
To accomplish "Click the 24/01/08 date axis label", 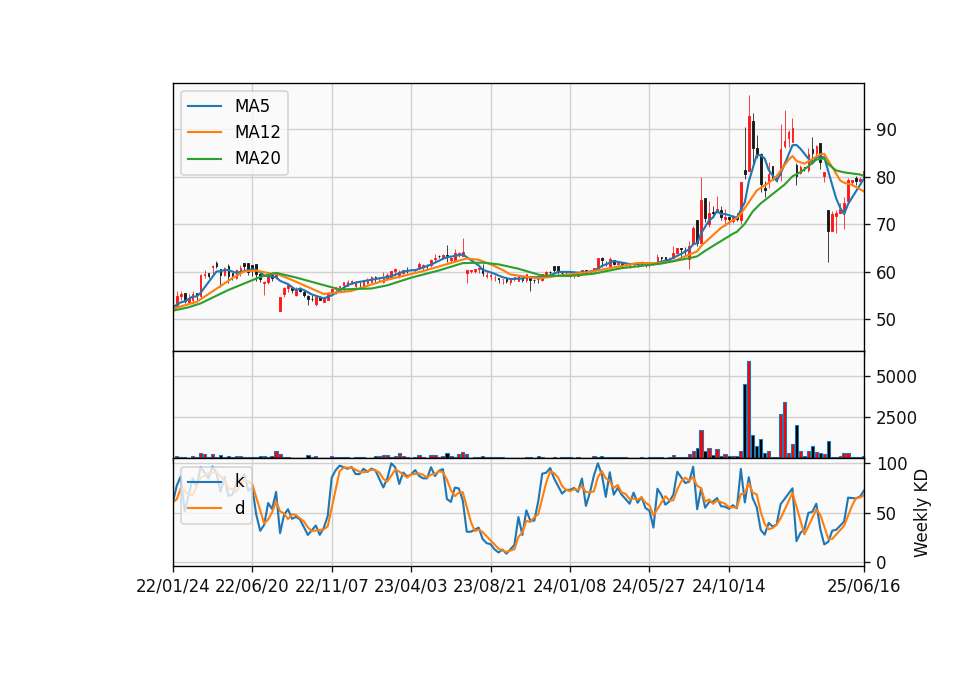I will [x=569, y=586].
